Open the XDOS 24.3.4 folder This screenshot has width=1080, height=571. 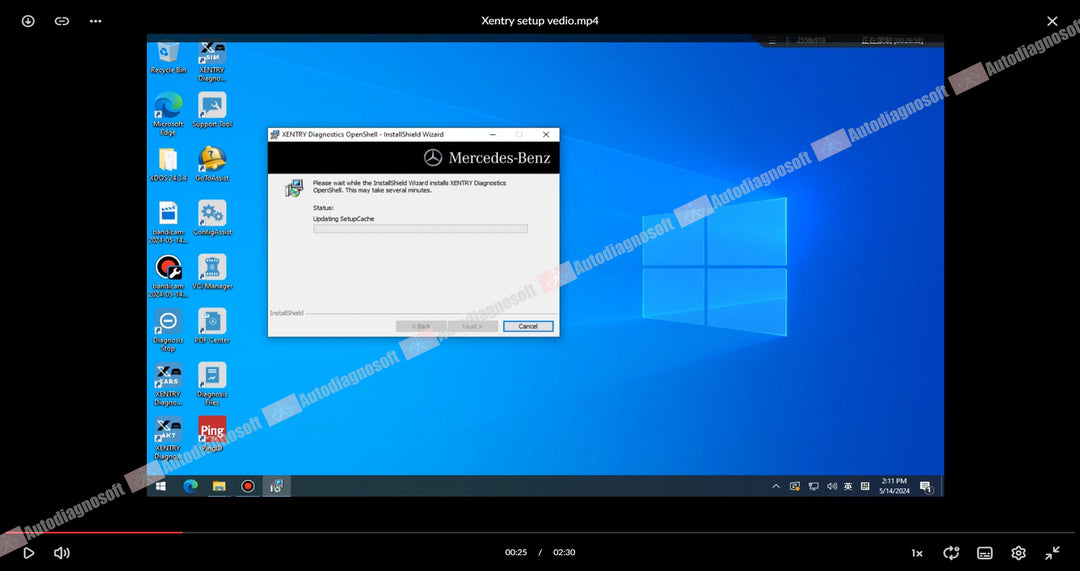click(x=168, y=164)
